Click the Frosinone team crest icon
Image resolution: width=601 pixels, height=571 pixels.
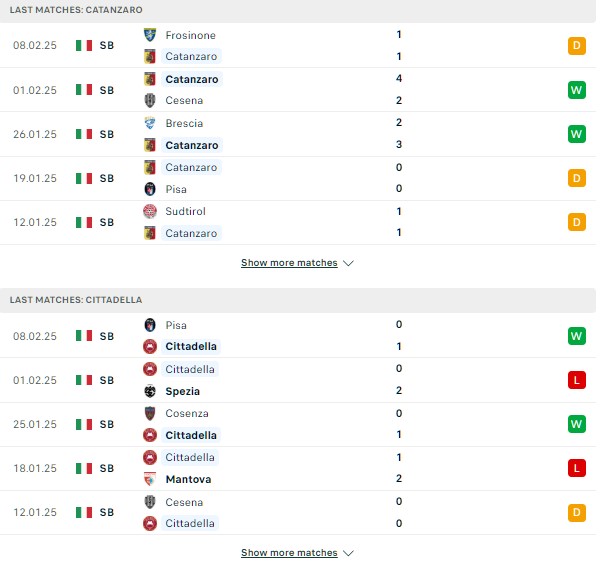click(x=150, y=35)
